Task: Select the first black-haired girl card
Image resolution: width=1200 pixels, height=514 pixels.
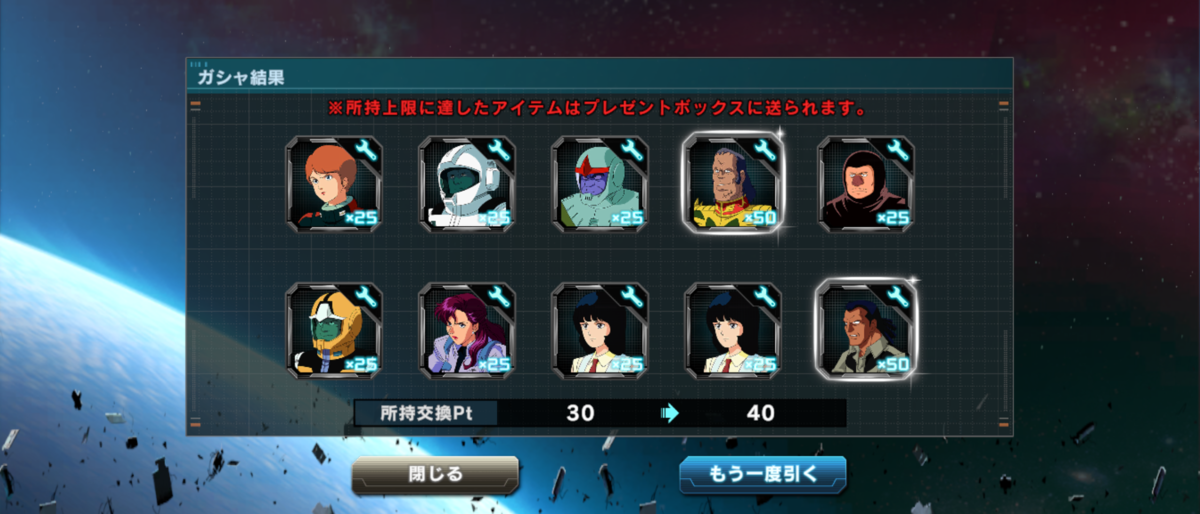Action: 600,330
